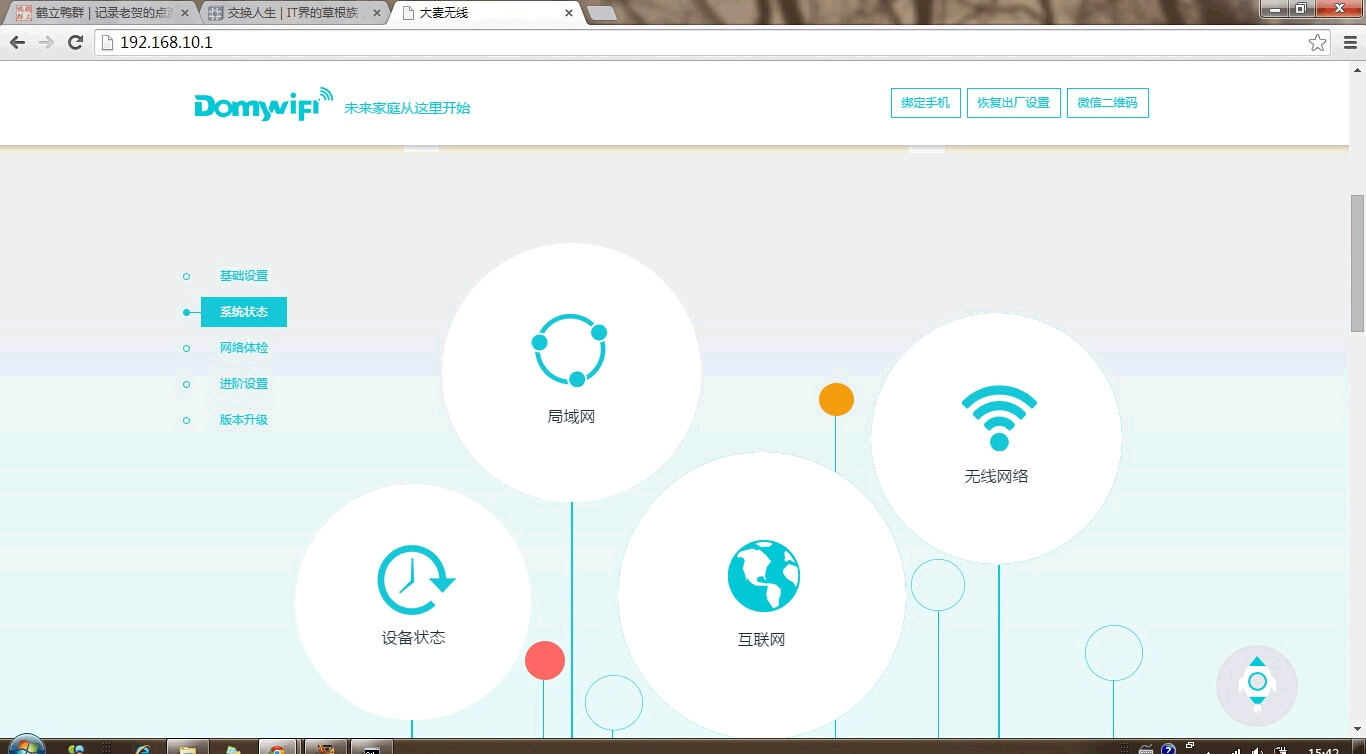The width and height of the screenshot is (1366, 754).
Task: Open the 互联网 globe icon
Action: pyautogui.click(x=763, y=576)
